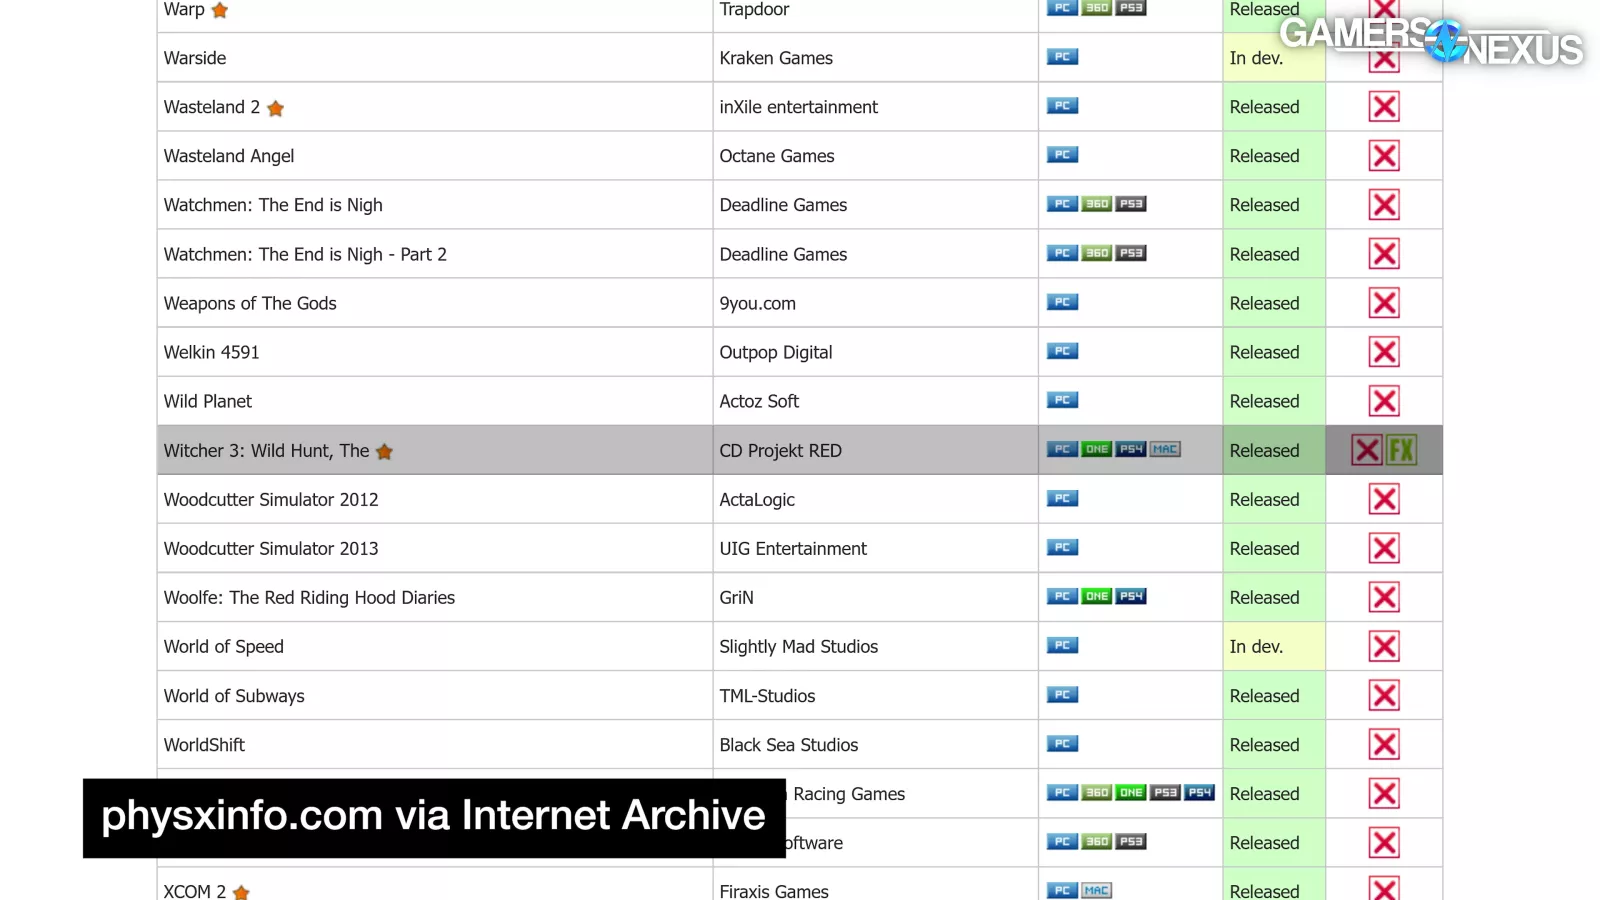Image resolution: width=1600 pixels, height=900 pixels.
Task: Click the Released status for Wild Planet
Action: (x=1264, y=401)
